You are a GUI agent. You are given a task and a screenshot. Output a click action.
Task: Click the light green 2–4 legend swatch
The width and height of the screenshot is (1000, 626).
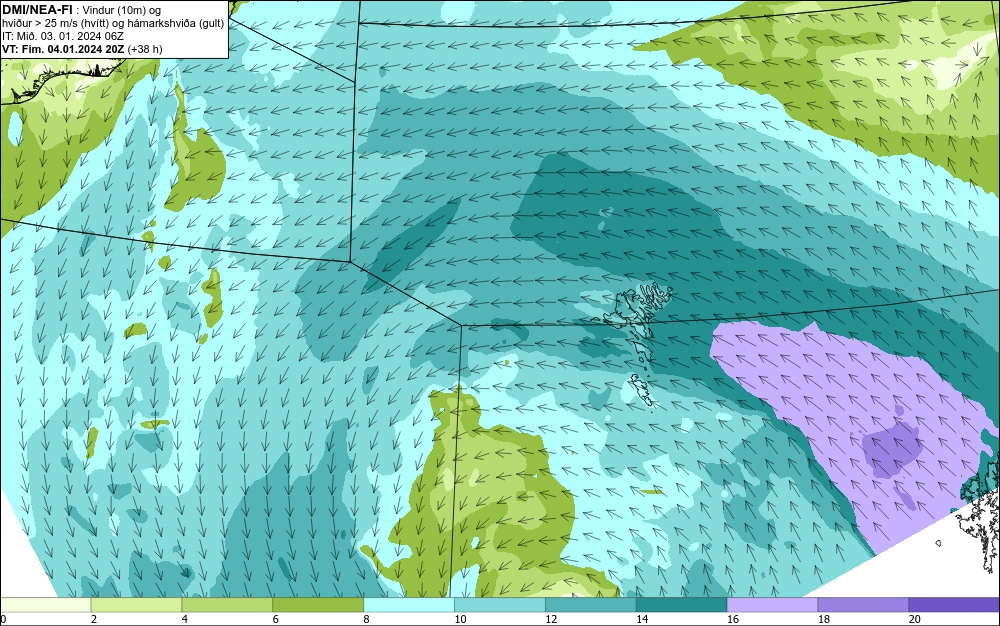pyautogui.click(x=136, y=605)
